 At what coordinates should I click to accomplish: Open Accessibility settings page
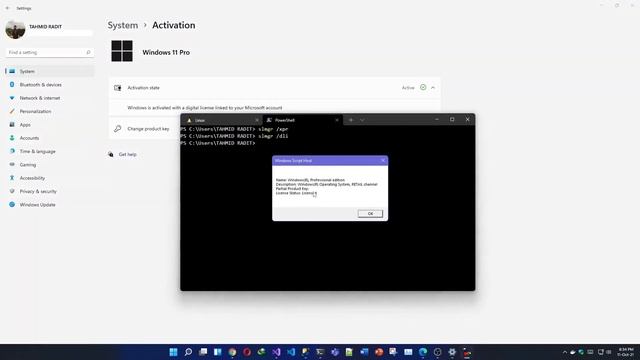32,178
